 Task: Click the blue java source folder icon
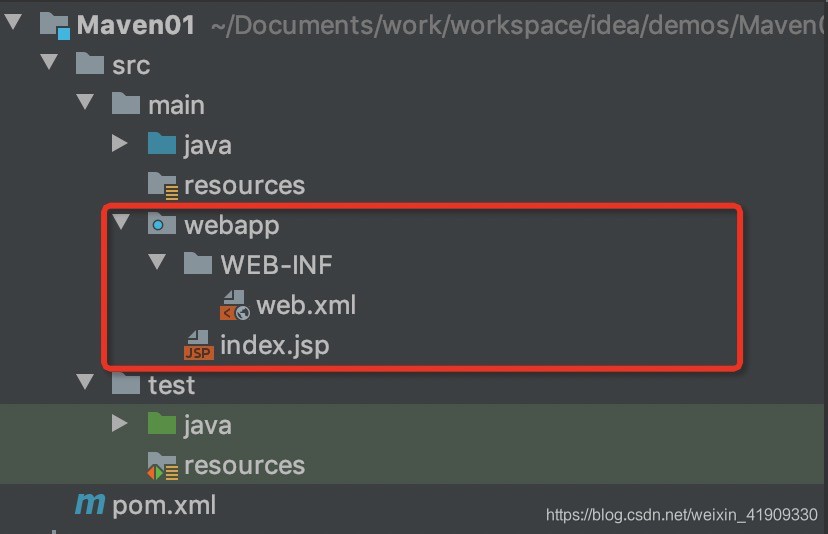coord(162,144)
